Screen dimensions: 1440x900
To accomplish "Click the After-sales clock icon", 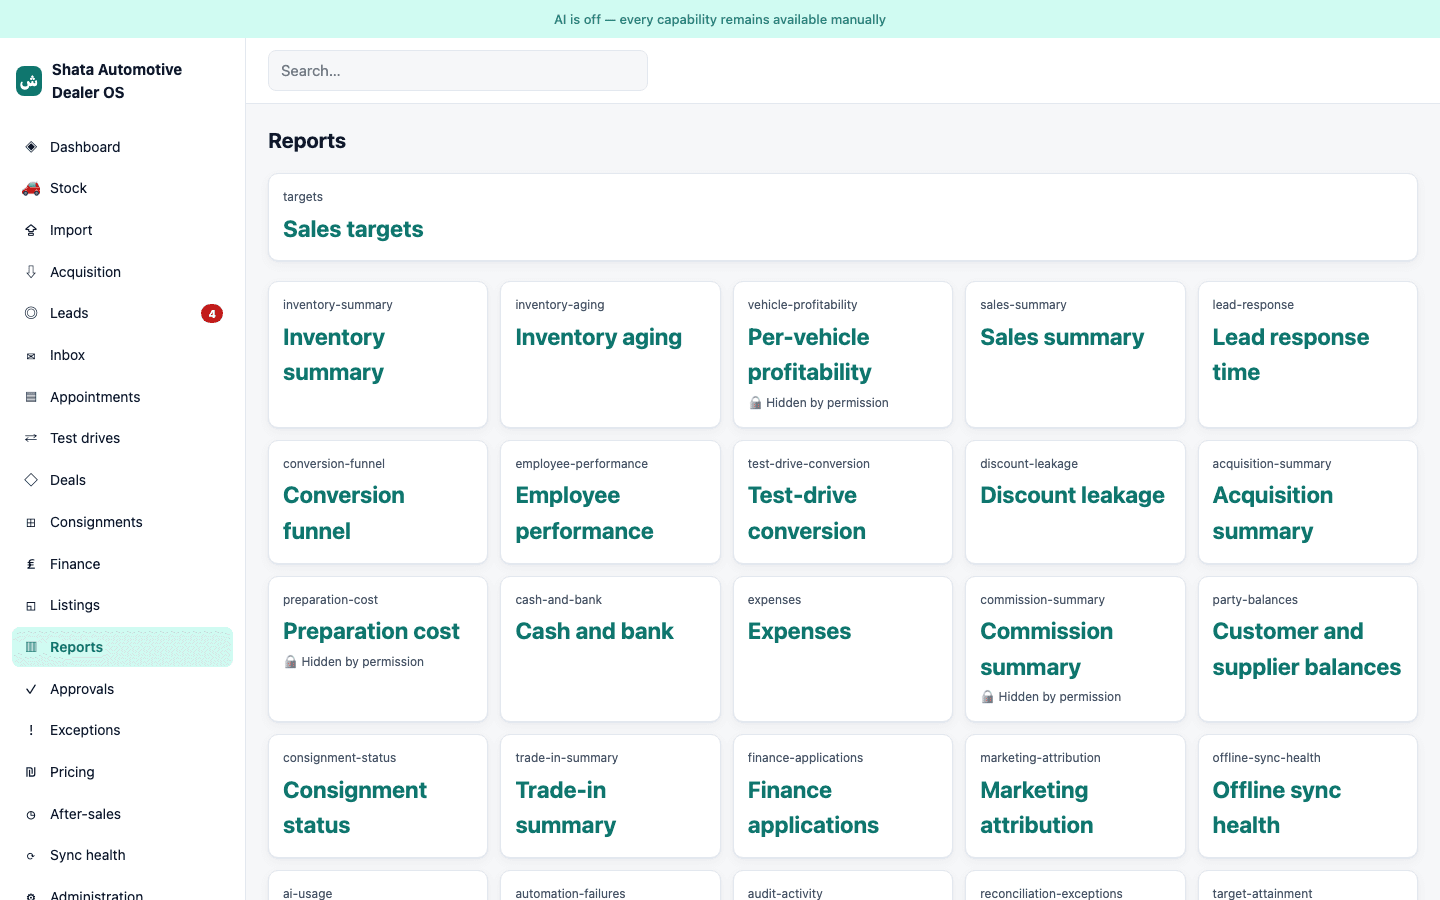I will click(31, 814).
